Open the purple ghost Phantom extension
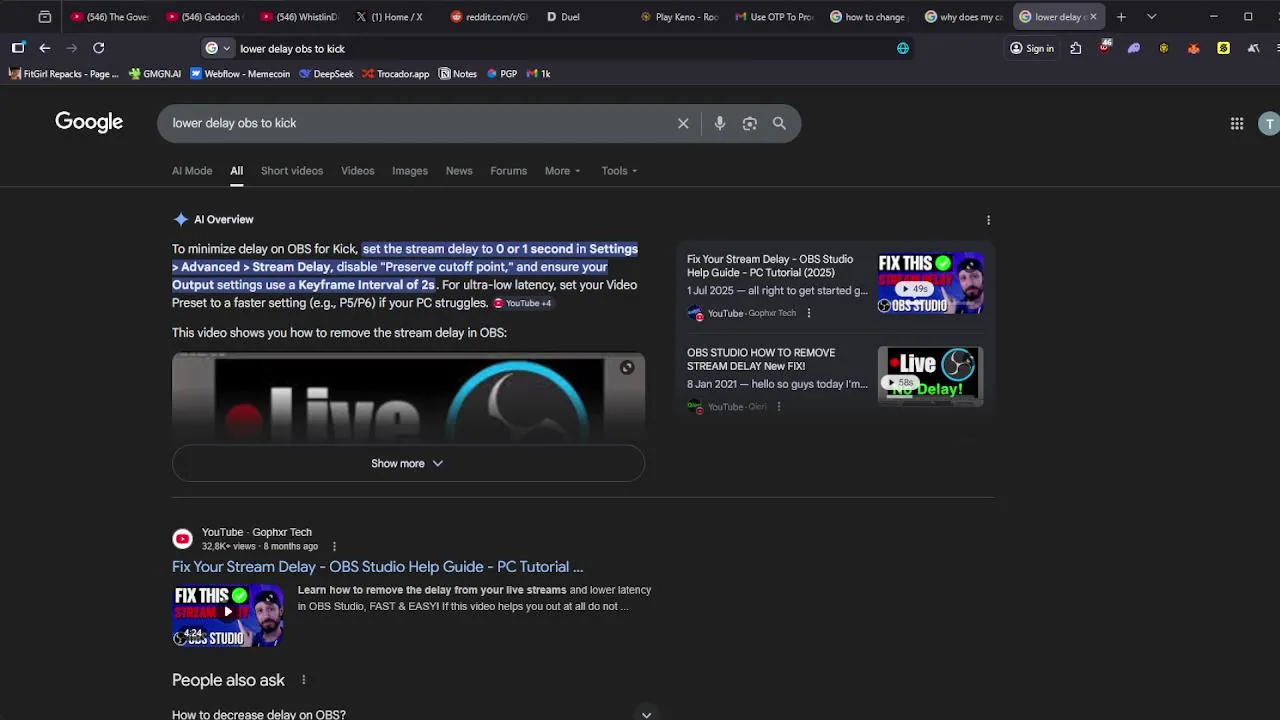The image size is (1280, 720). point(1134,48)
